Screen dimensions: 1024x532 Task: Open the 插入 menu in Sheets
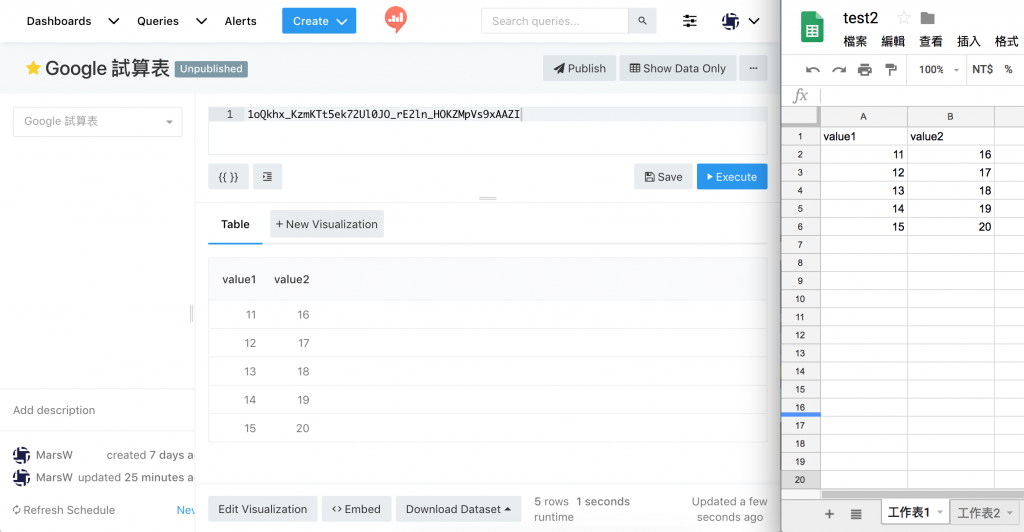point(968,42)
